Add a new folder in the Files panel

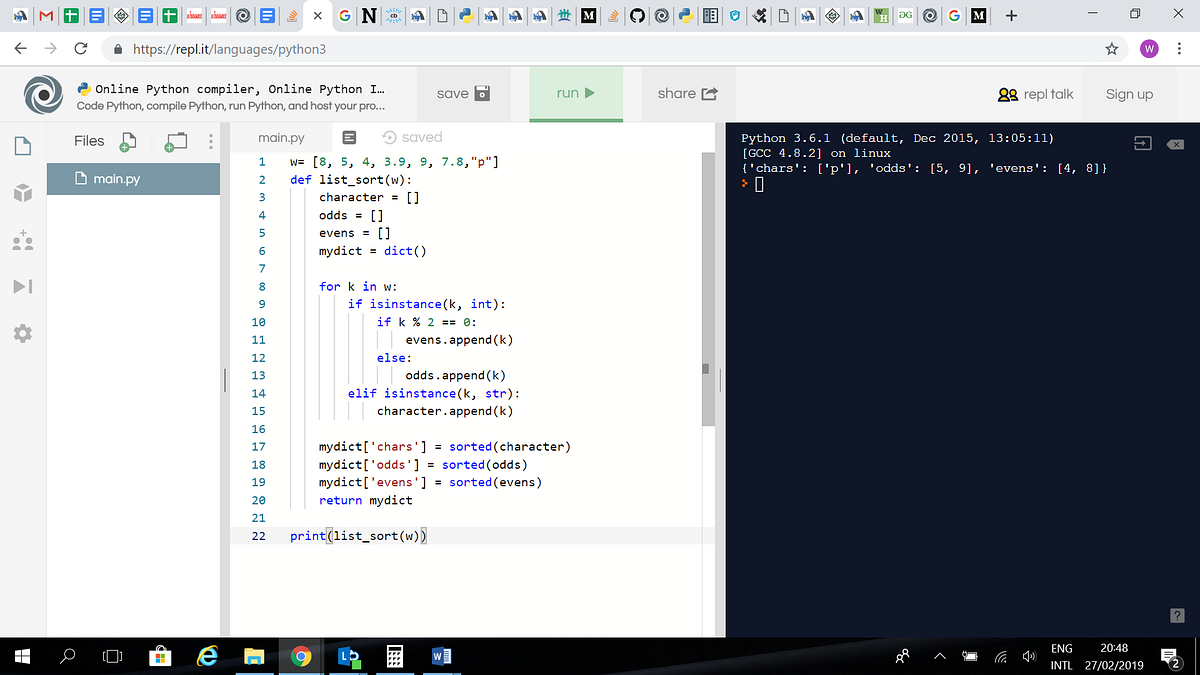pyautogui.click(x=176, y=141)
